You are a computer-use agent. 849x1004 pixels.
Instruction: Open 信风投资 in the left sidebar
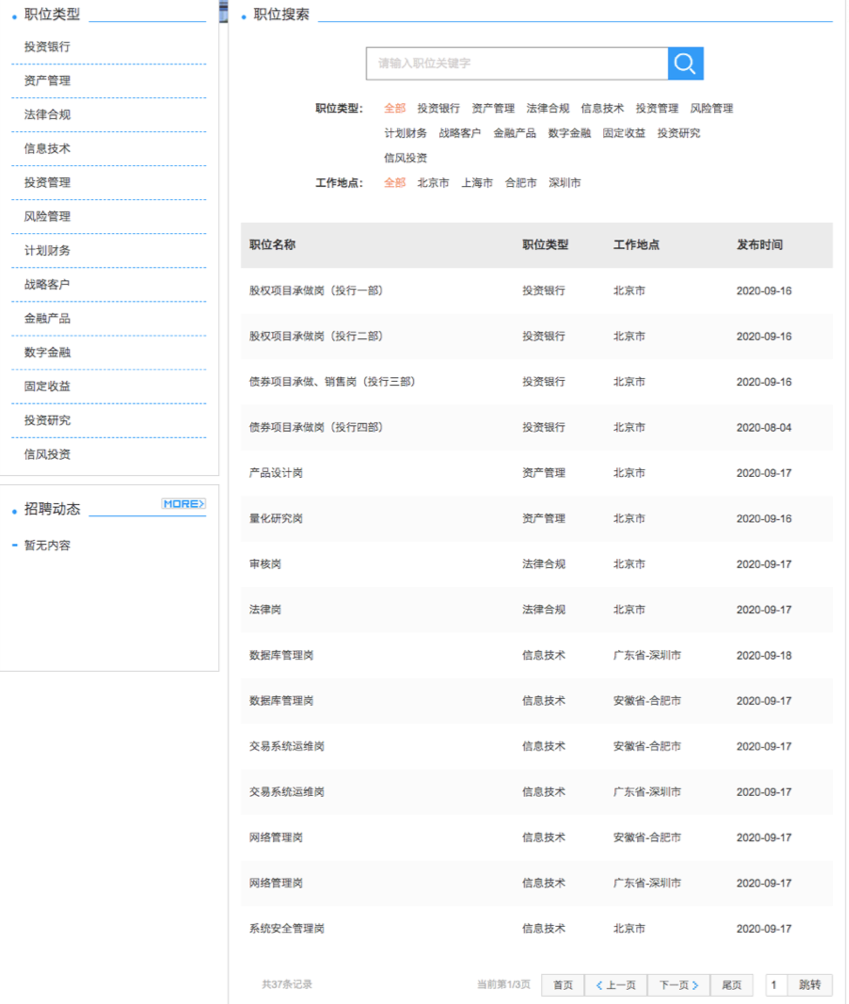47,454
